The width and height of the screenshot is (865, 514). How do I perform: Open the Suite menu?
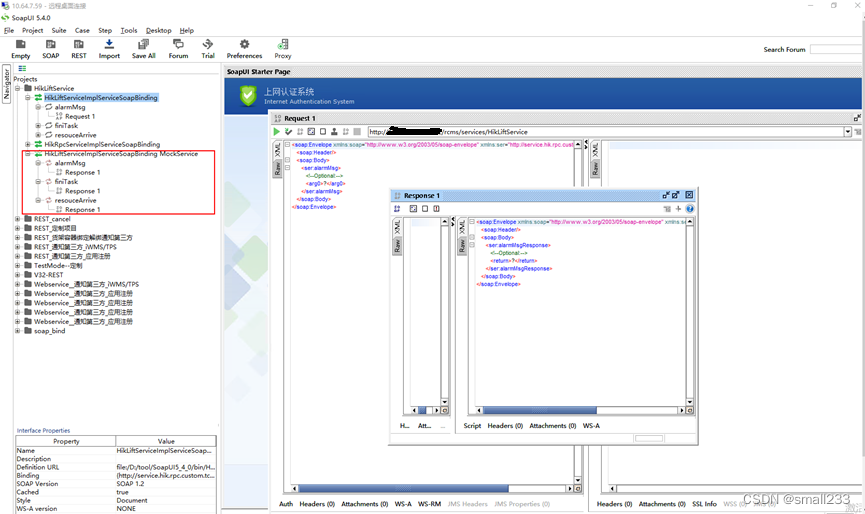click(59, 30)
